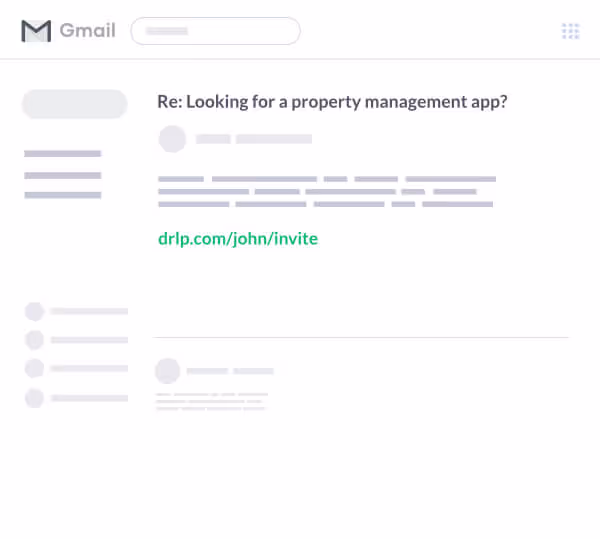Open the Google apps grid icon
Viewport: 600px width, 539px height.
tap(570, 31)
